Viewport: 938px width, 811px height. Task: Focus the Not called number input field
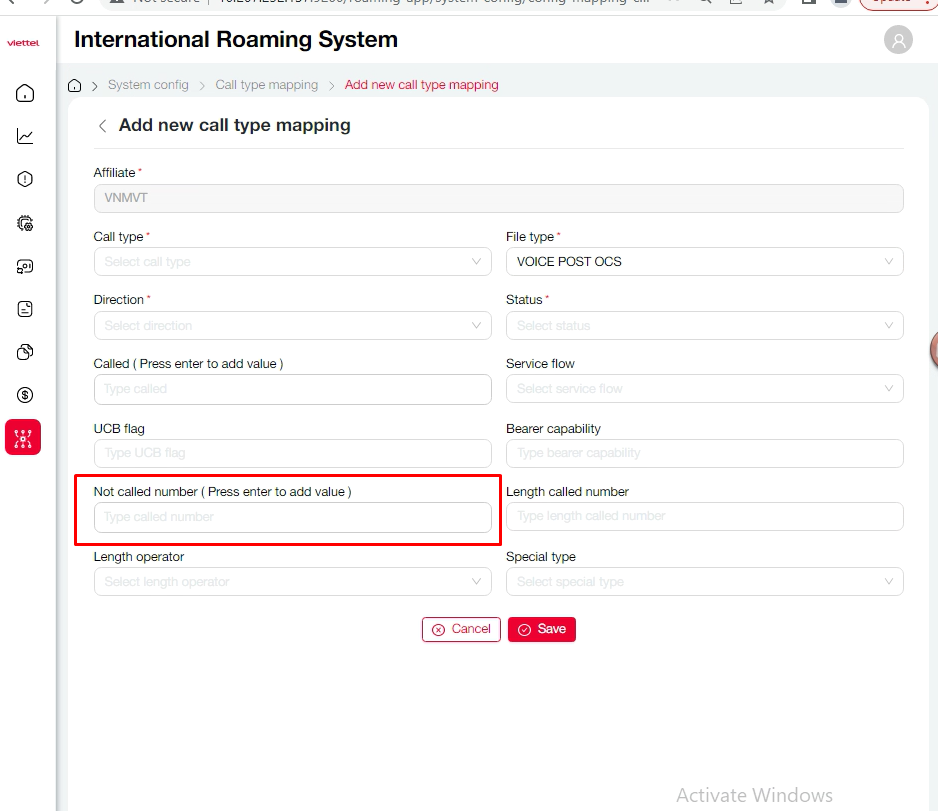pyautogui.click(x=292, y=517)
